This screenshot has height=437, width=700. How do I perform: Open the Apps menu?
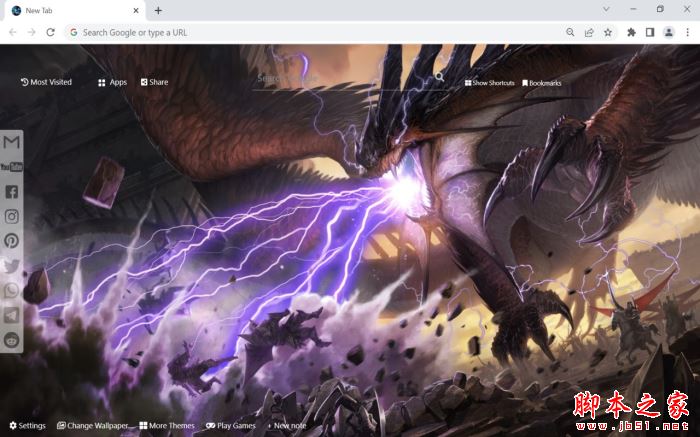[112, 82]
